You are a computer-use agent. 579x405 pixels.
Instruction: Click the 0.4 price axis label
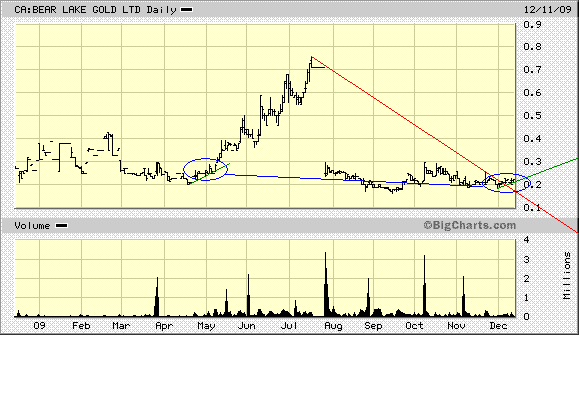(x=532, y=138)
